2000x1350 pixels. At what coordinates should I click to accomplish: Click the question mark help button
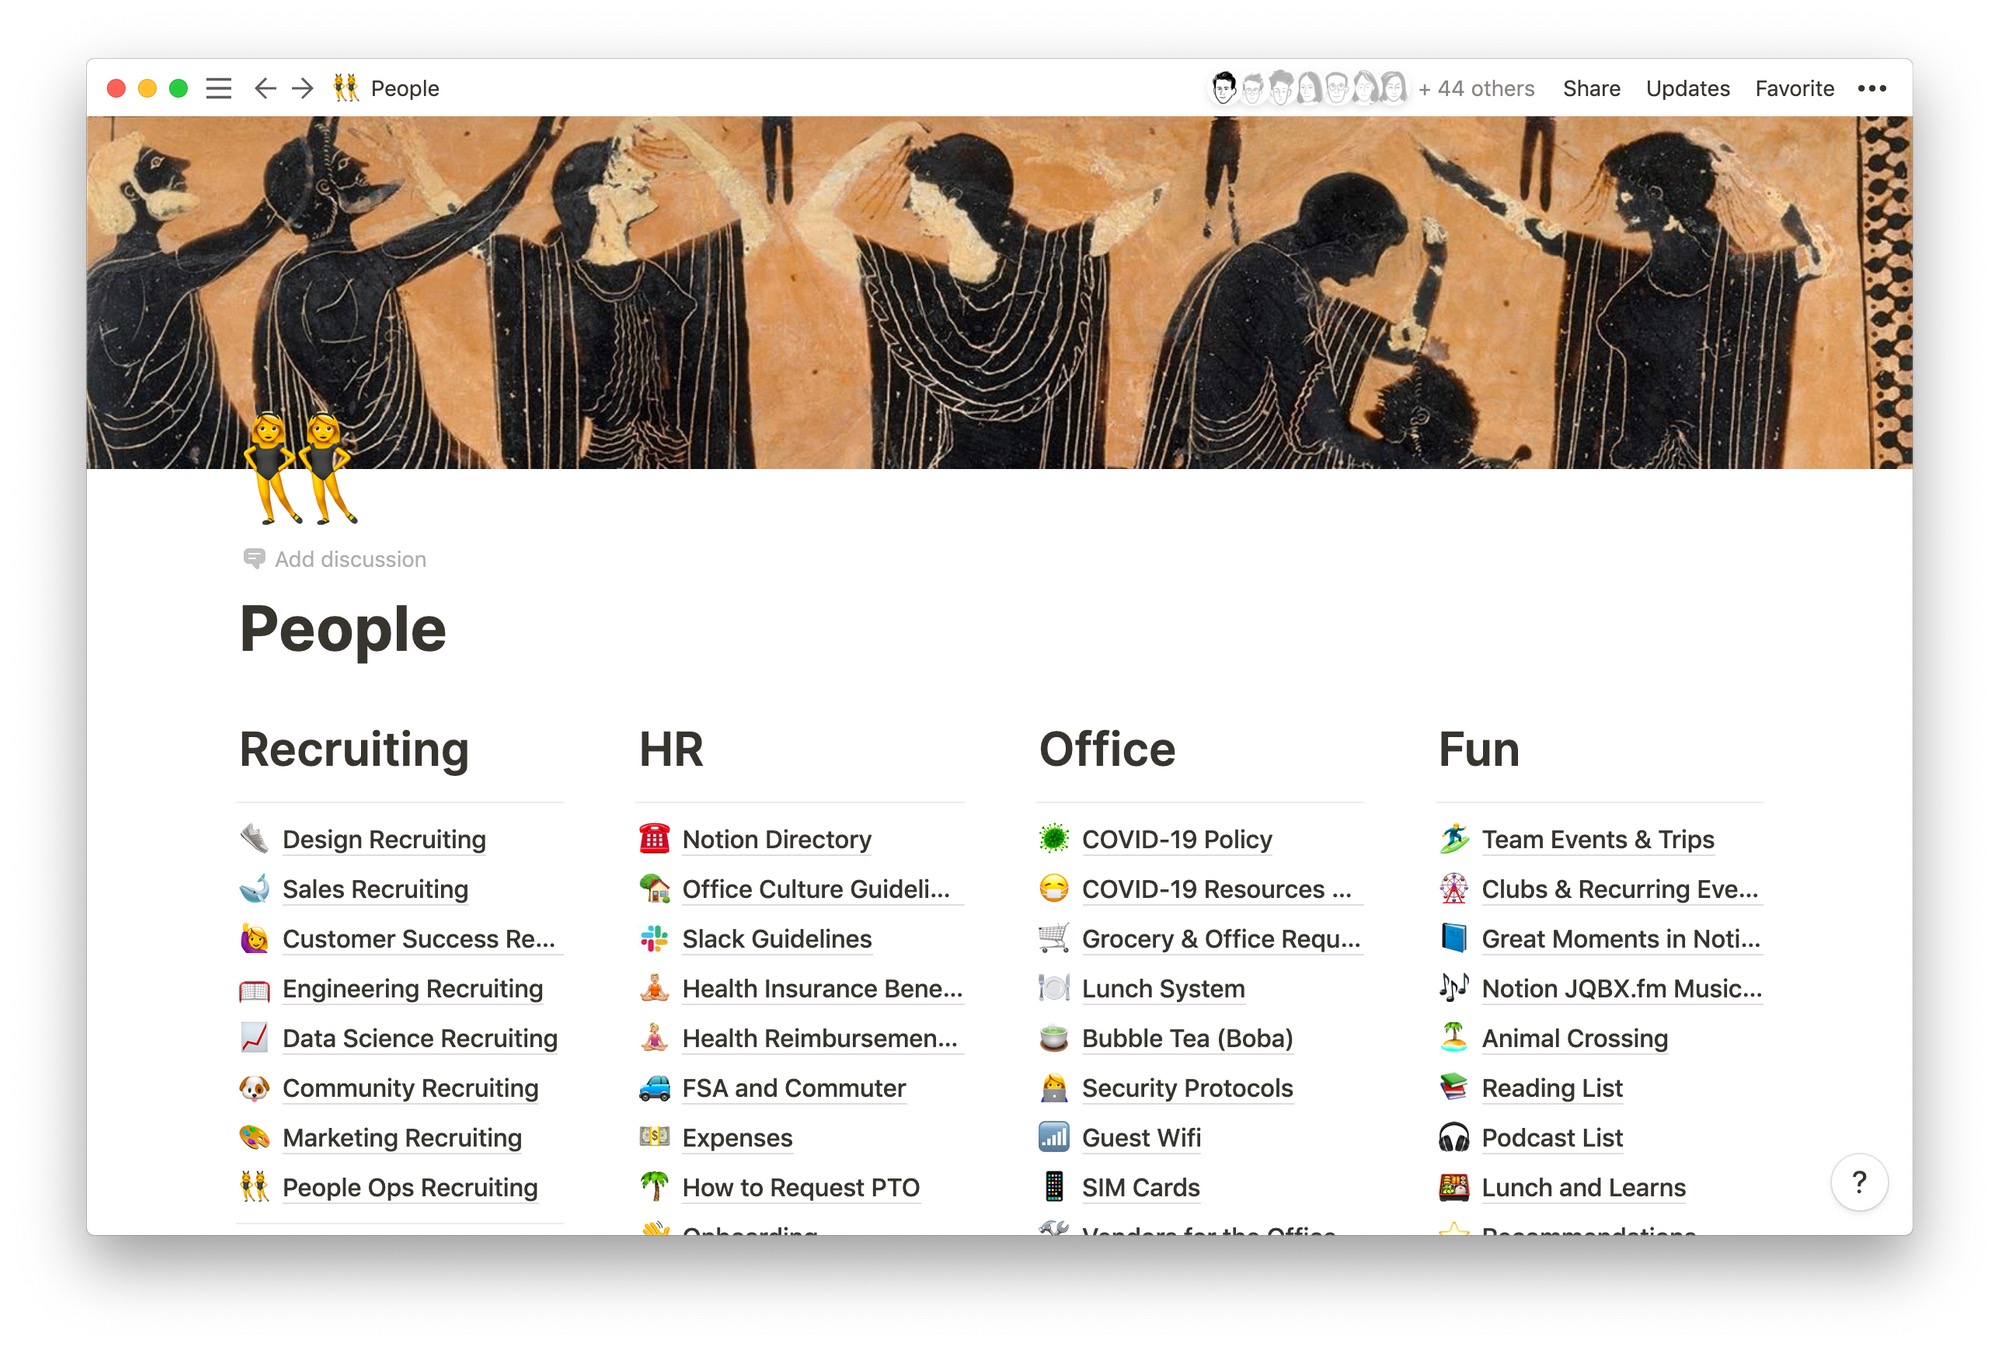(x=1859, y=1182)
